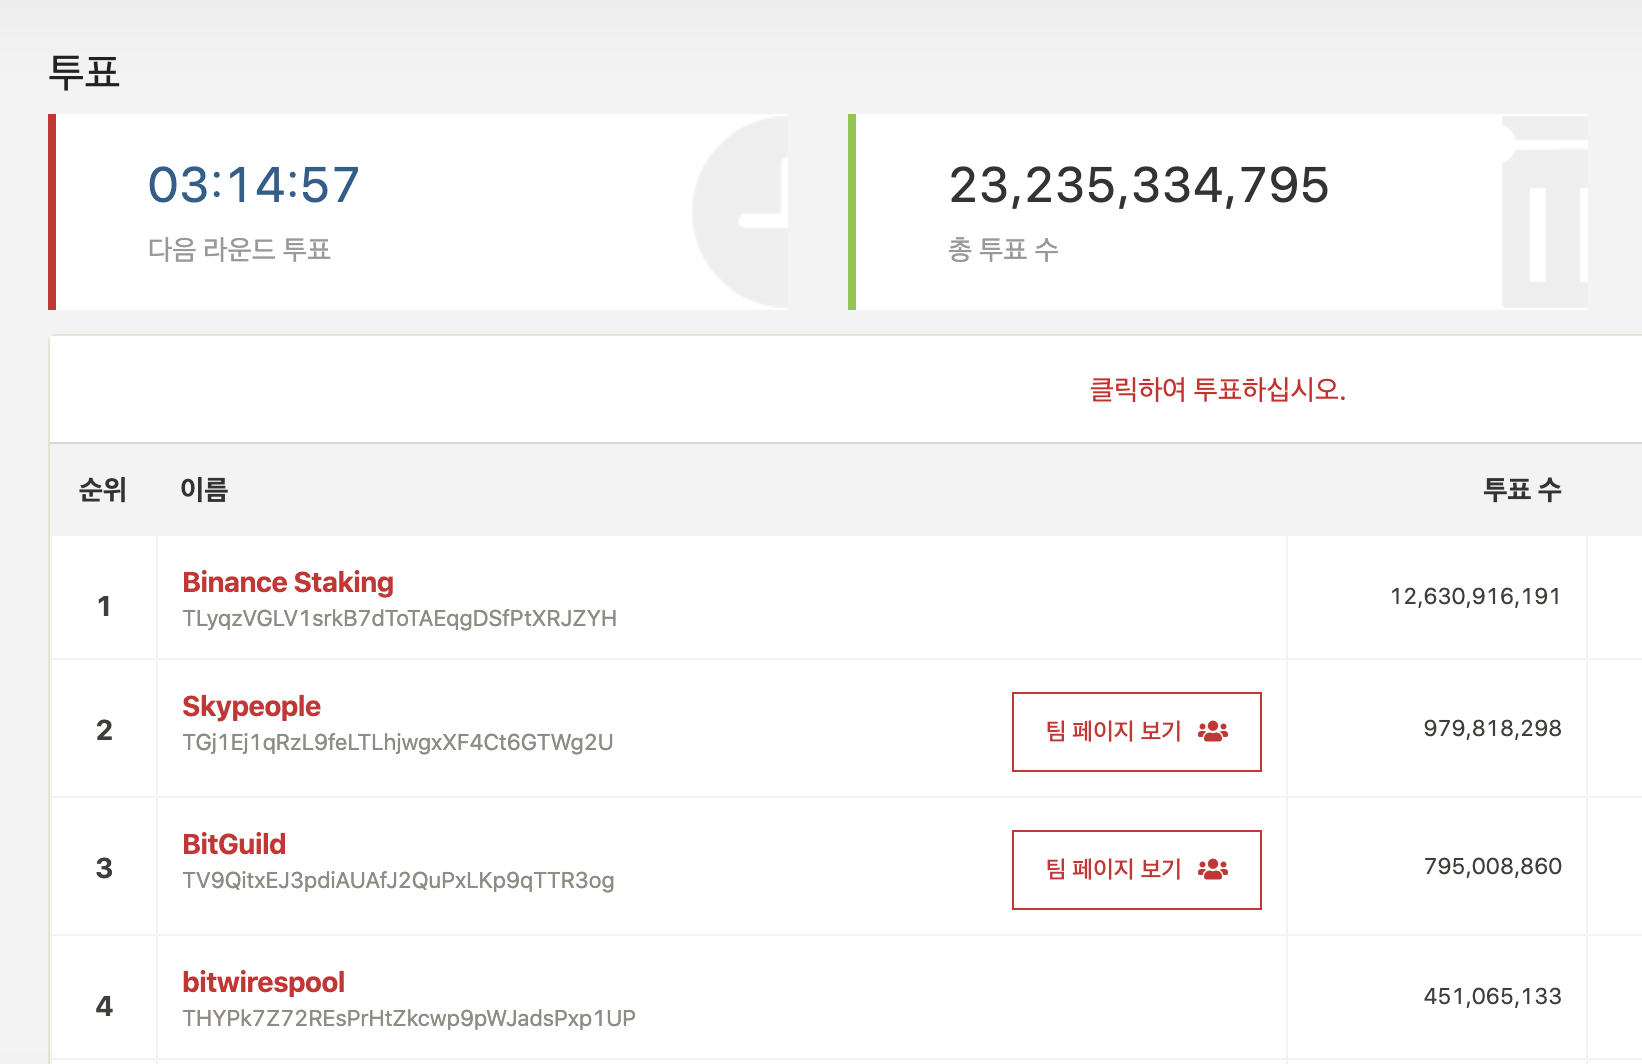View team page for BitGuild
The width and height of the screenshot is (1642, 1064).
point(1136,870)
